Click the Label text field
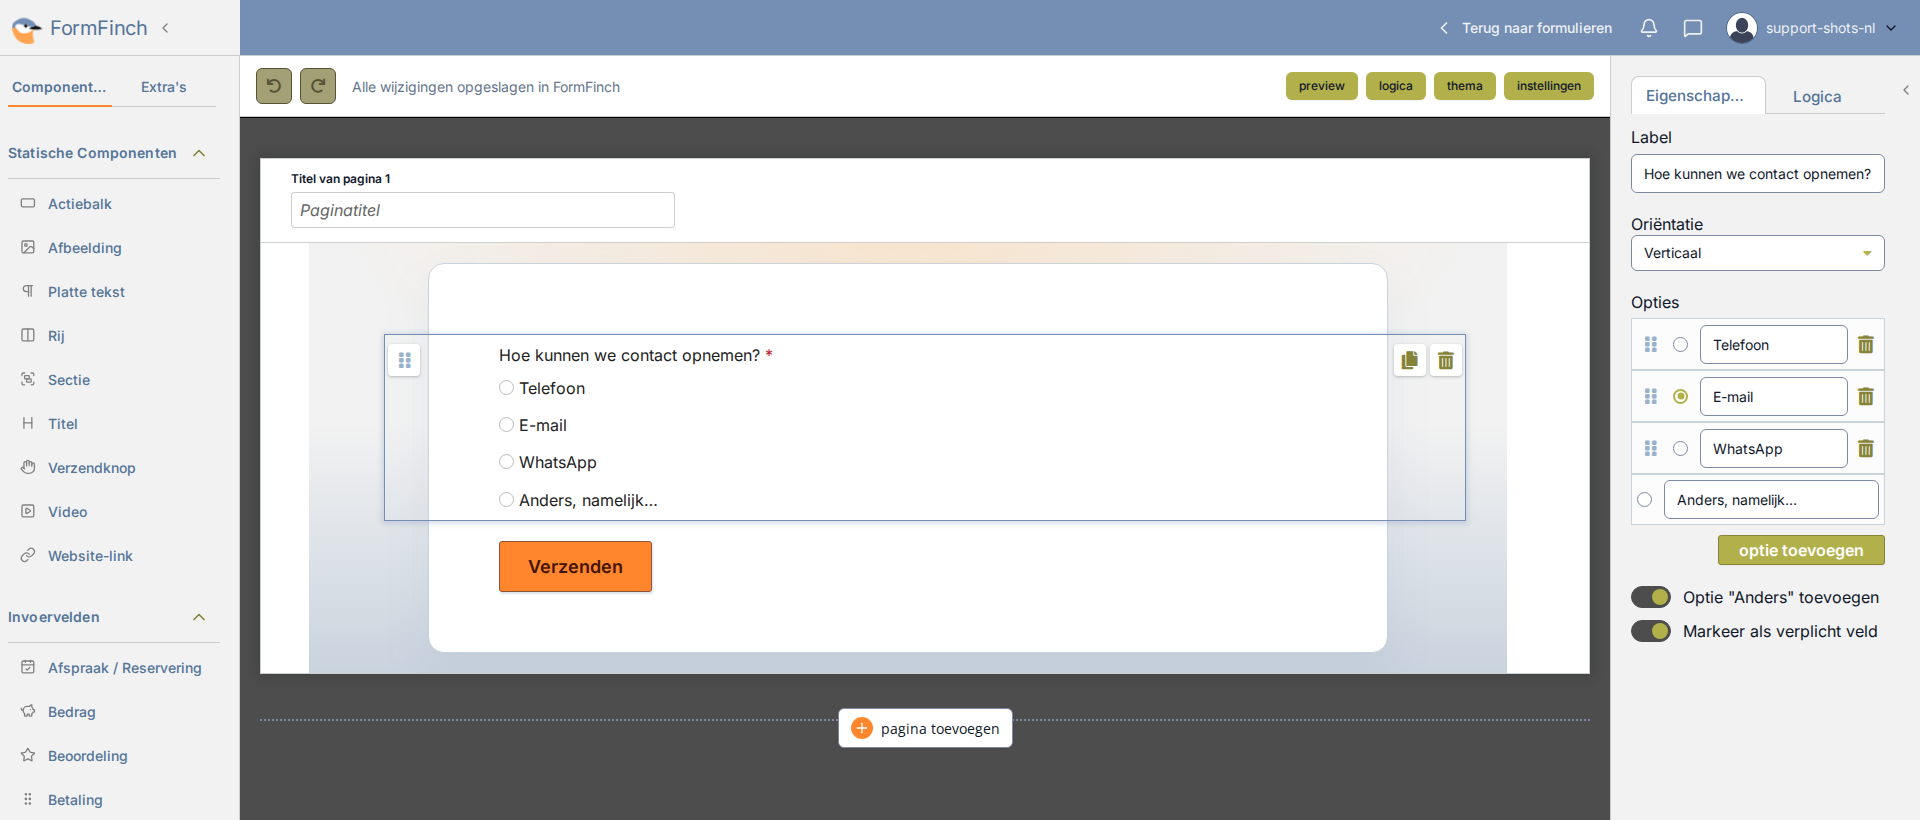The image size is (1920, 820). (x=1758, y=174)
